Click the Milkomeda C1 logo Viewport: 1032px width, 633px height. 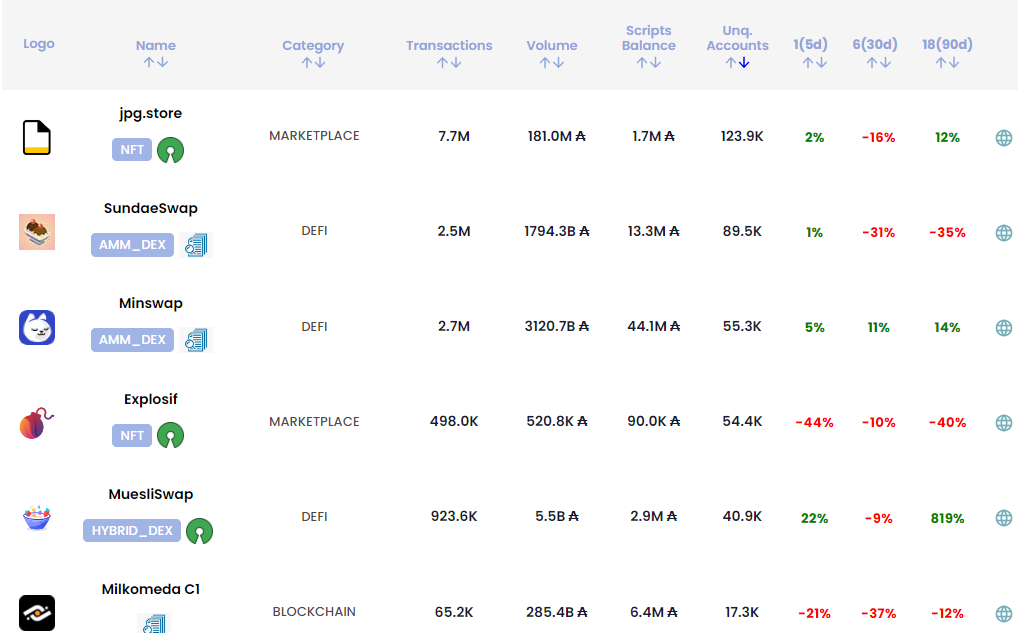(37, 613)
